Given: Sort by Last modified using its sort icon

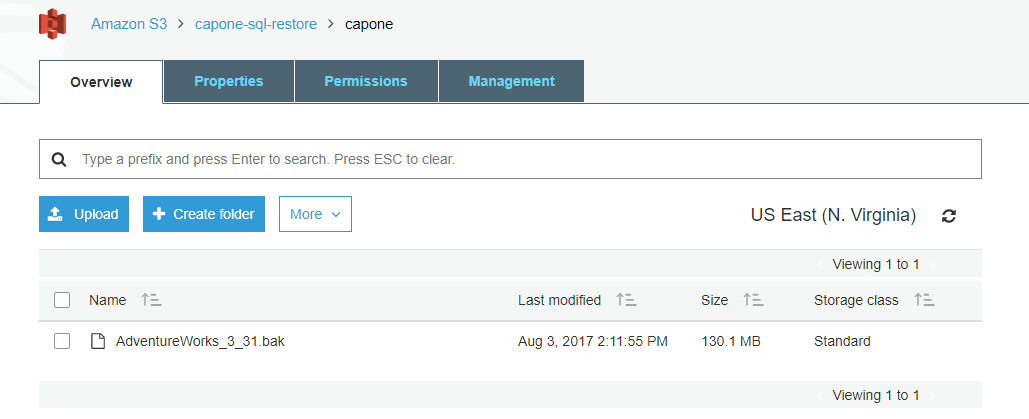Looking at the screenshot, I should tap(626, 301).
